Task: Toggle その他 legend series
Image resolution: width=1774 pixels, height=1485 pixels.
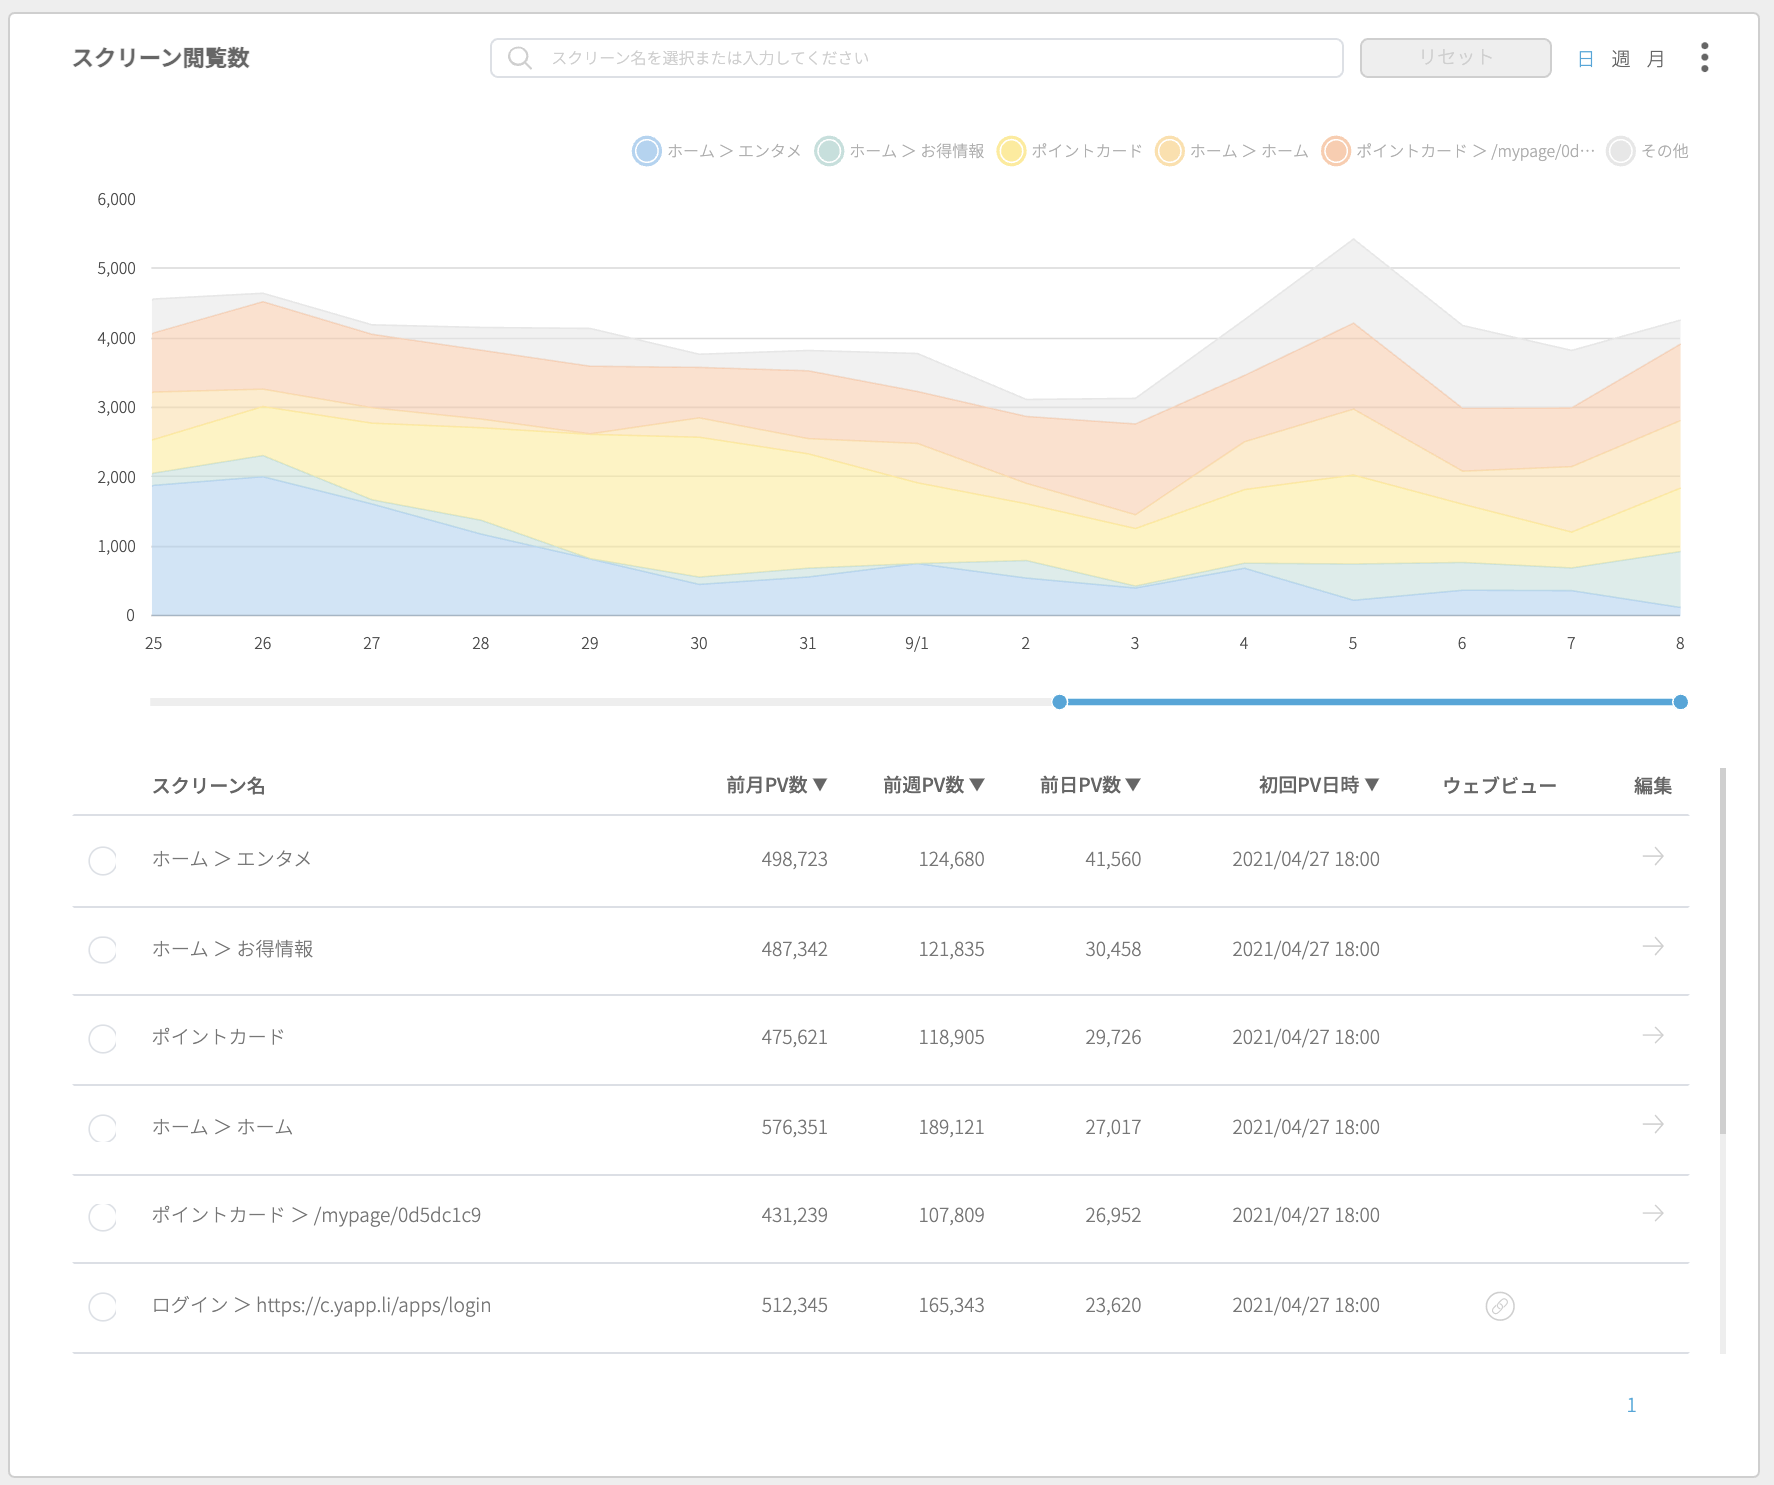Action: [x=1648, y=151]
